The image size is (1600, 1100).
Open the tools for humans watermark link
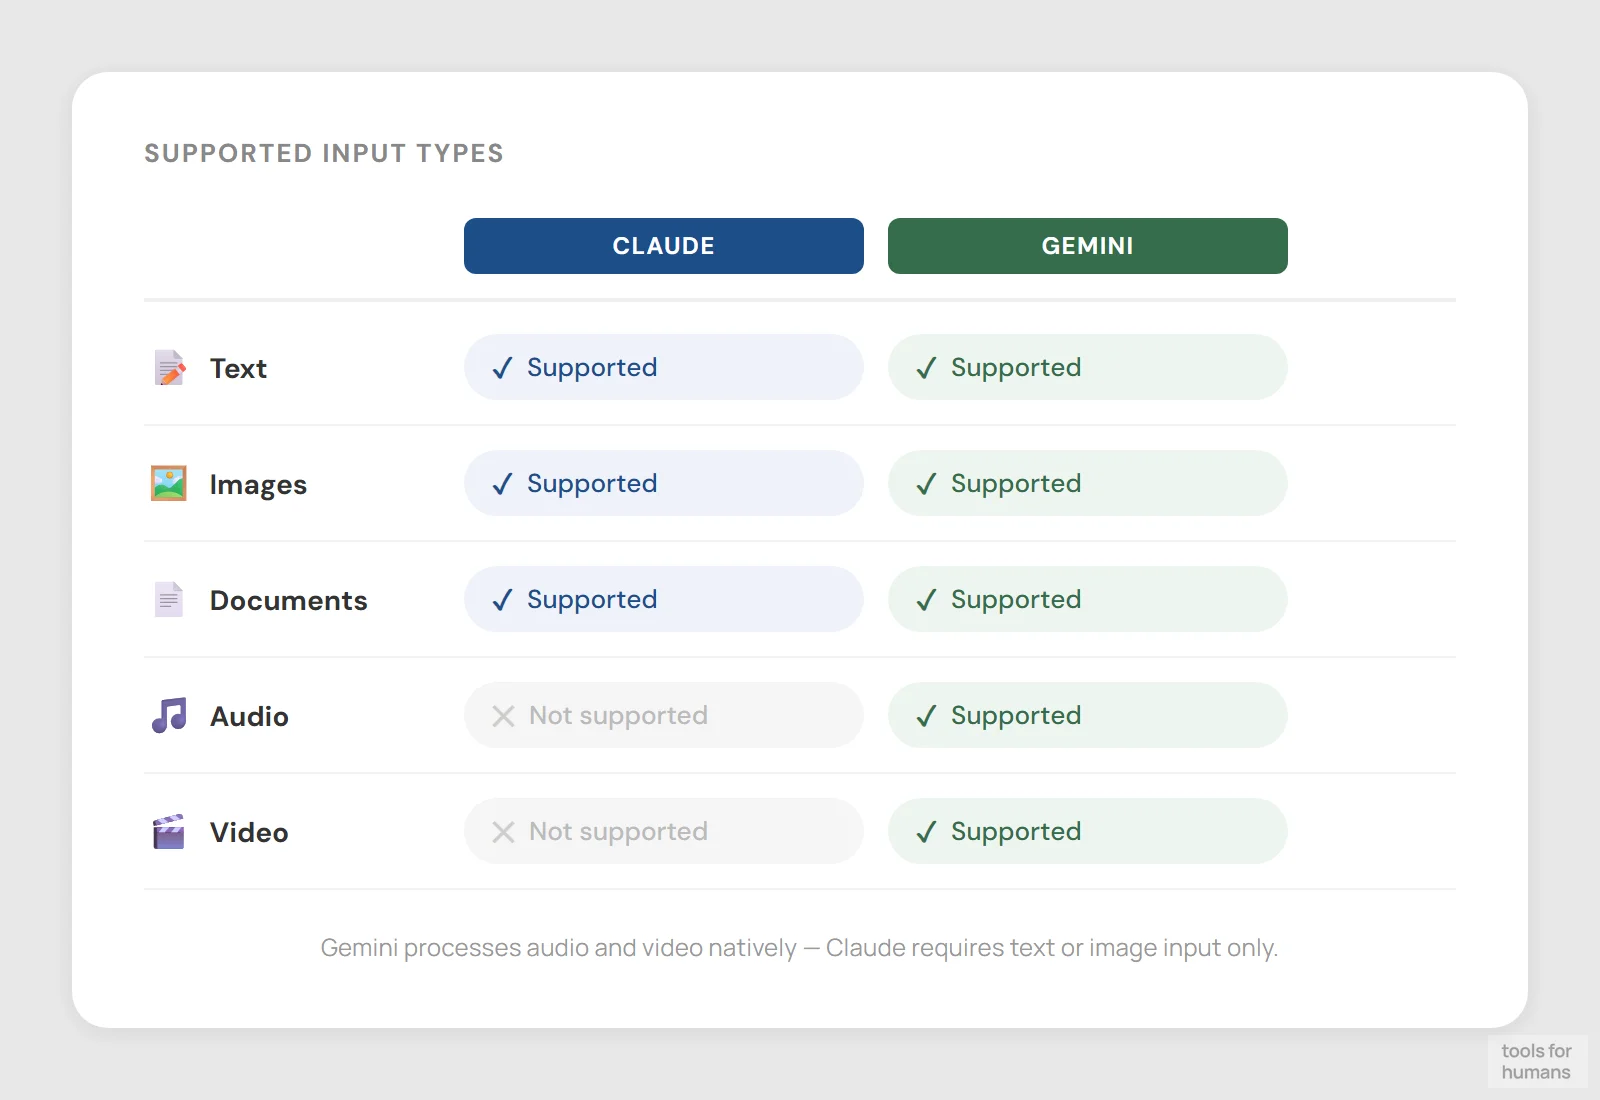[x=1536, y=1061]
